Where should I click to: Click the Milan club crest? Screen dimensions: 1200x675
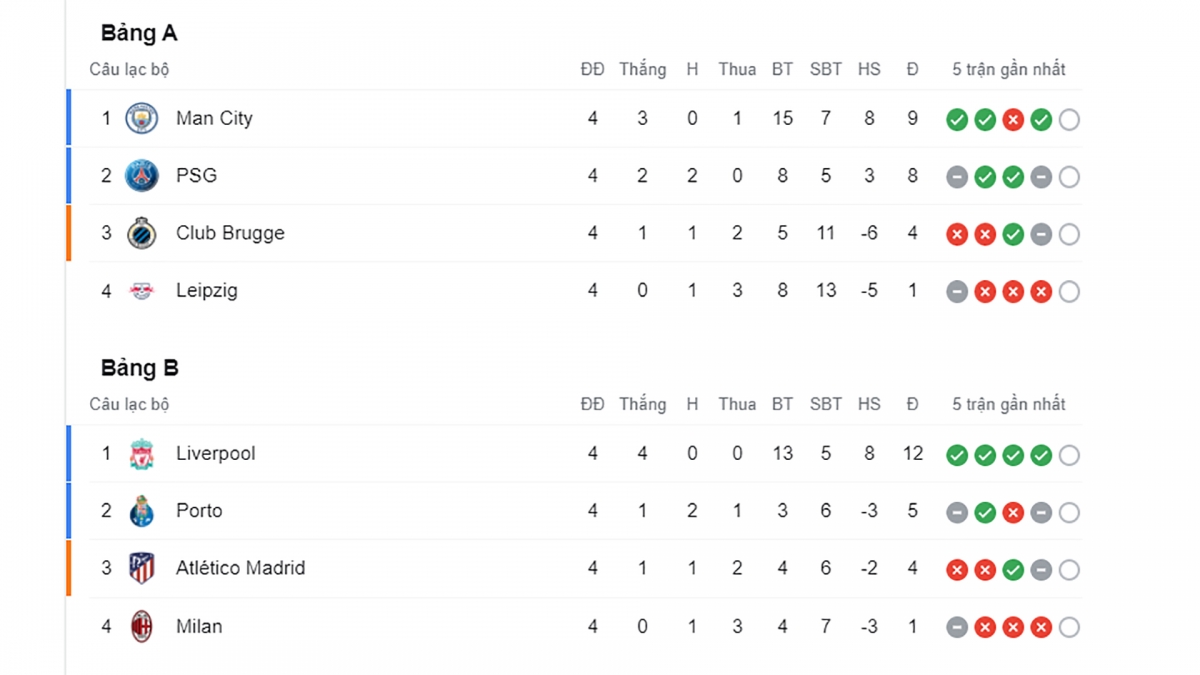[142, 627]
